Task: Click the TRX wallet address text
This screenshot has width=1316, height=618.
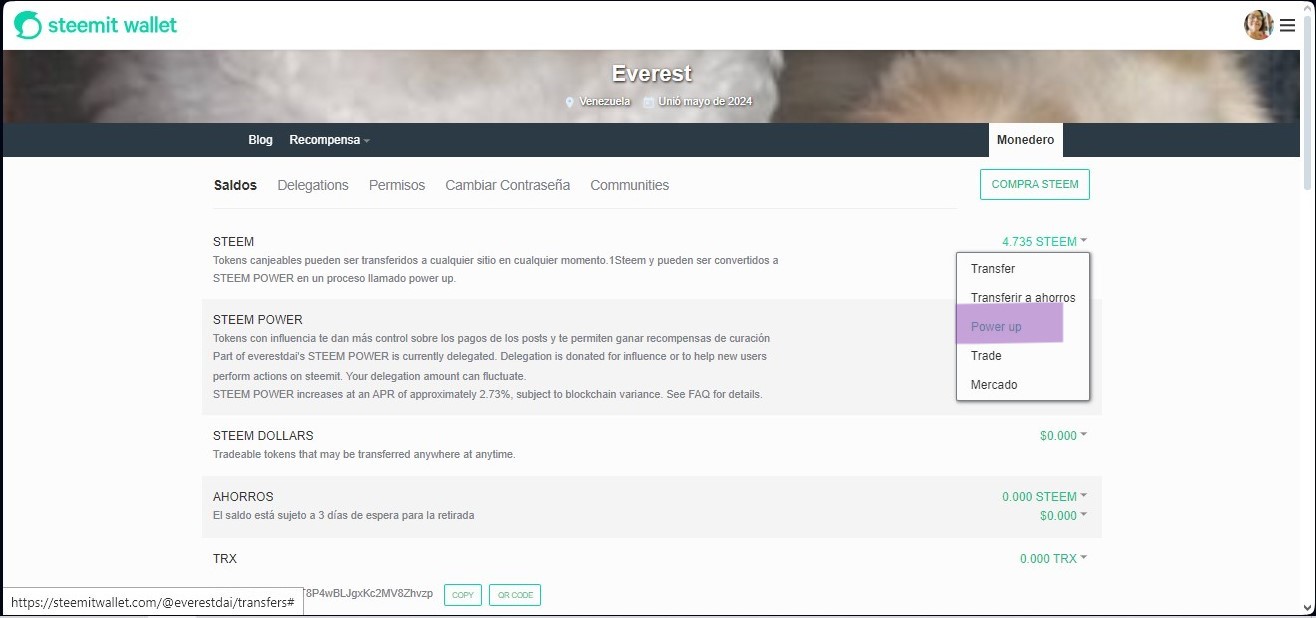Action: click(368, 593)
